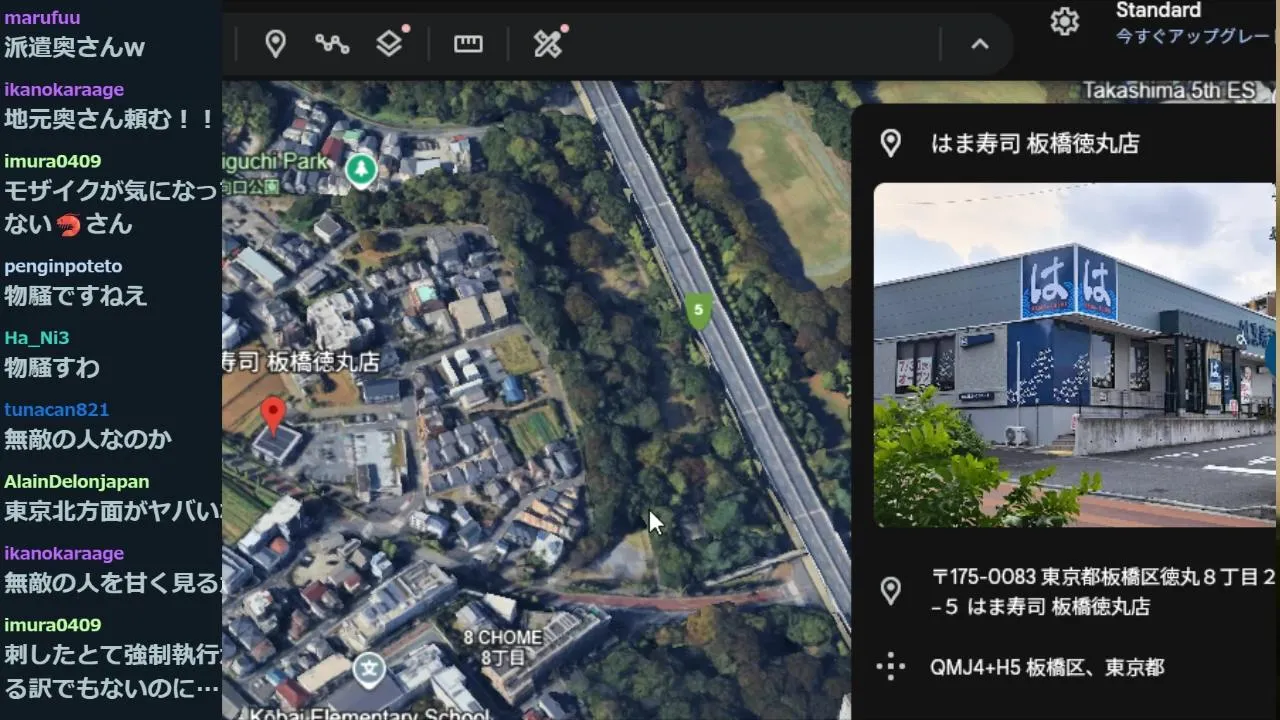Click the Mizuguchi Park green tree marker
Screen dimensions: 1280x720
pos(361,170)
